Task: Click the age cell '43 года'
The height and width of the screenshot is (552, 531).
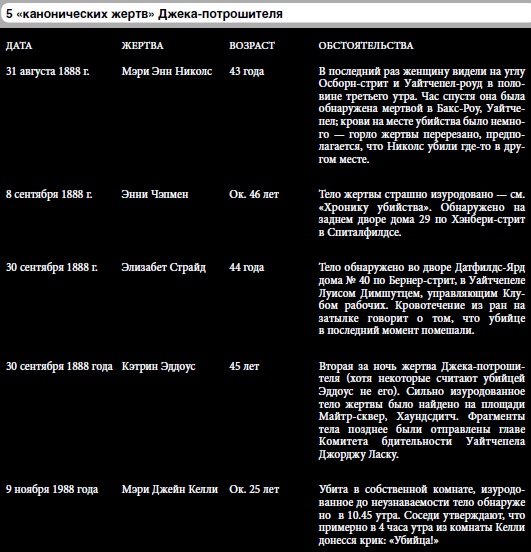Action: 246,71
